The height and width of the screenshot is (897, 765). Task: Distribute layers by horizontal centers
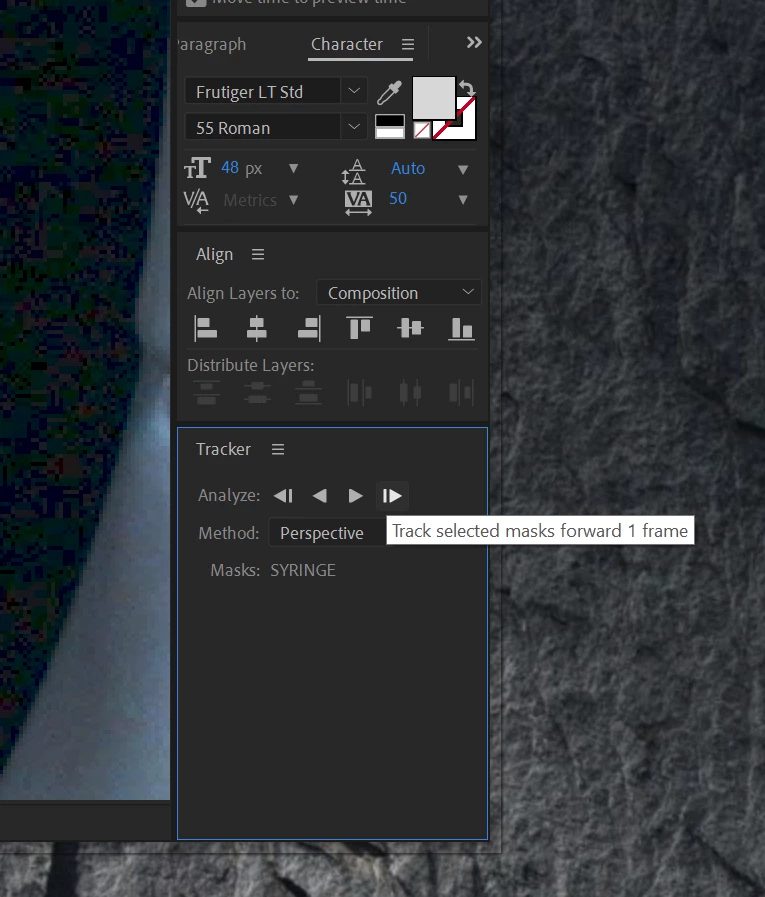tap(410, 393)
